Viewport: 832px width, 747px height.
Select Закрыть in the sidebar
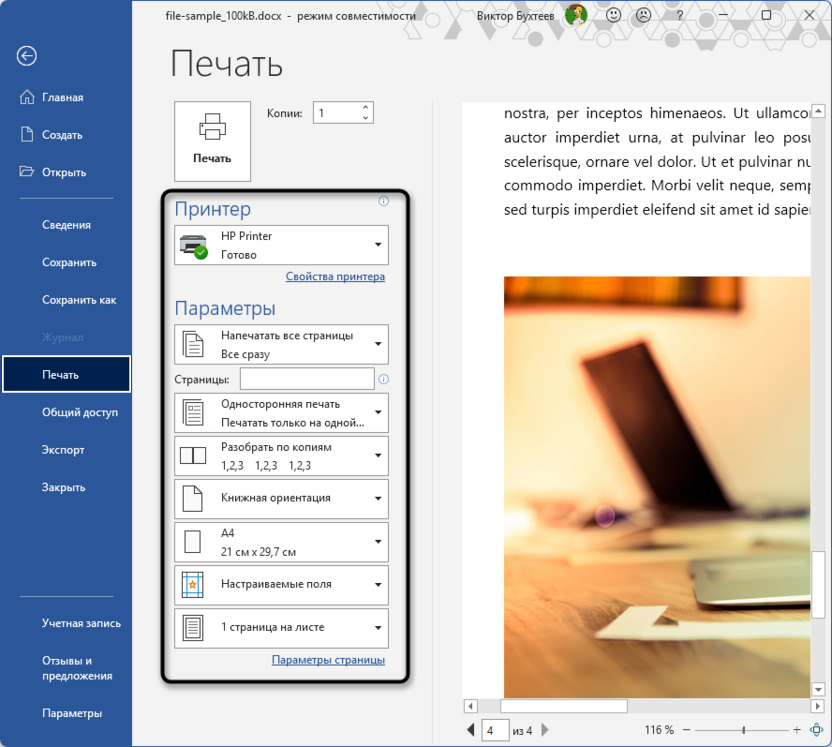66,487
